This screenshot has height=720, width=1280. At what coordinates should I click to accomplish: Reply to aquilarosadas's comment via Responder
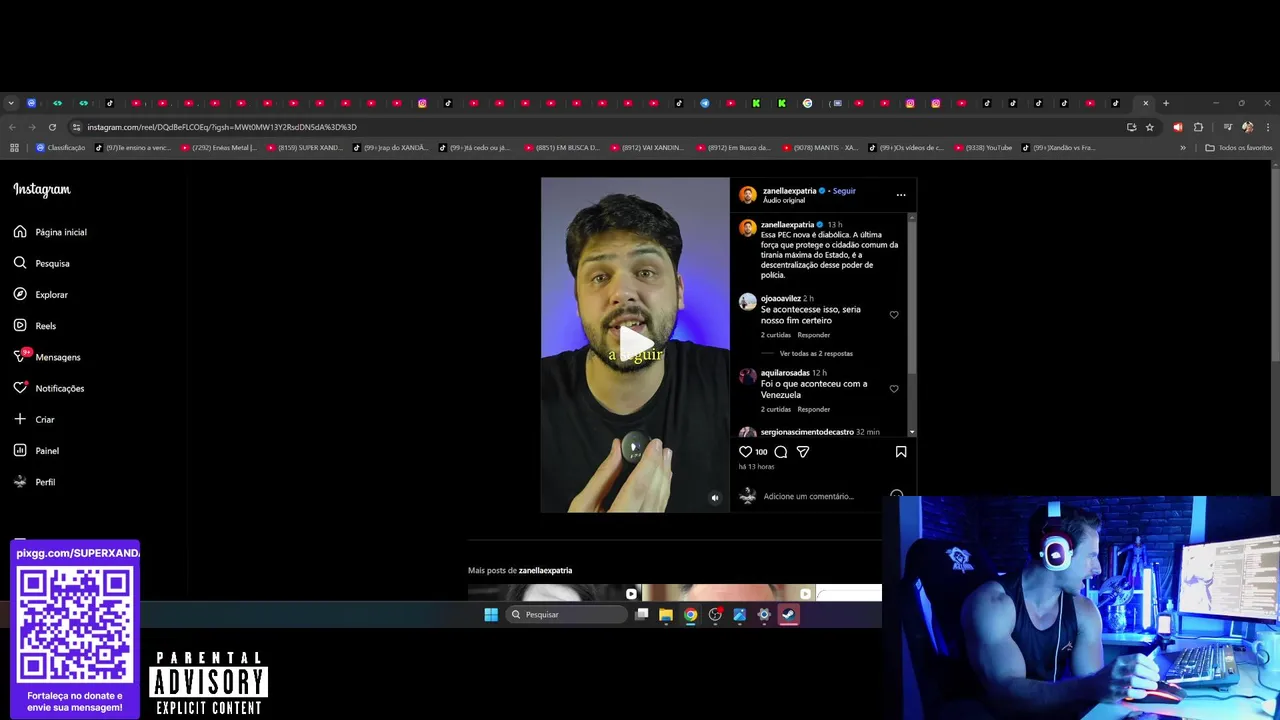click(814, 410)
